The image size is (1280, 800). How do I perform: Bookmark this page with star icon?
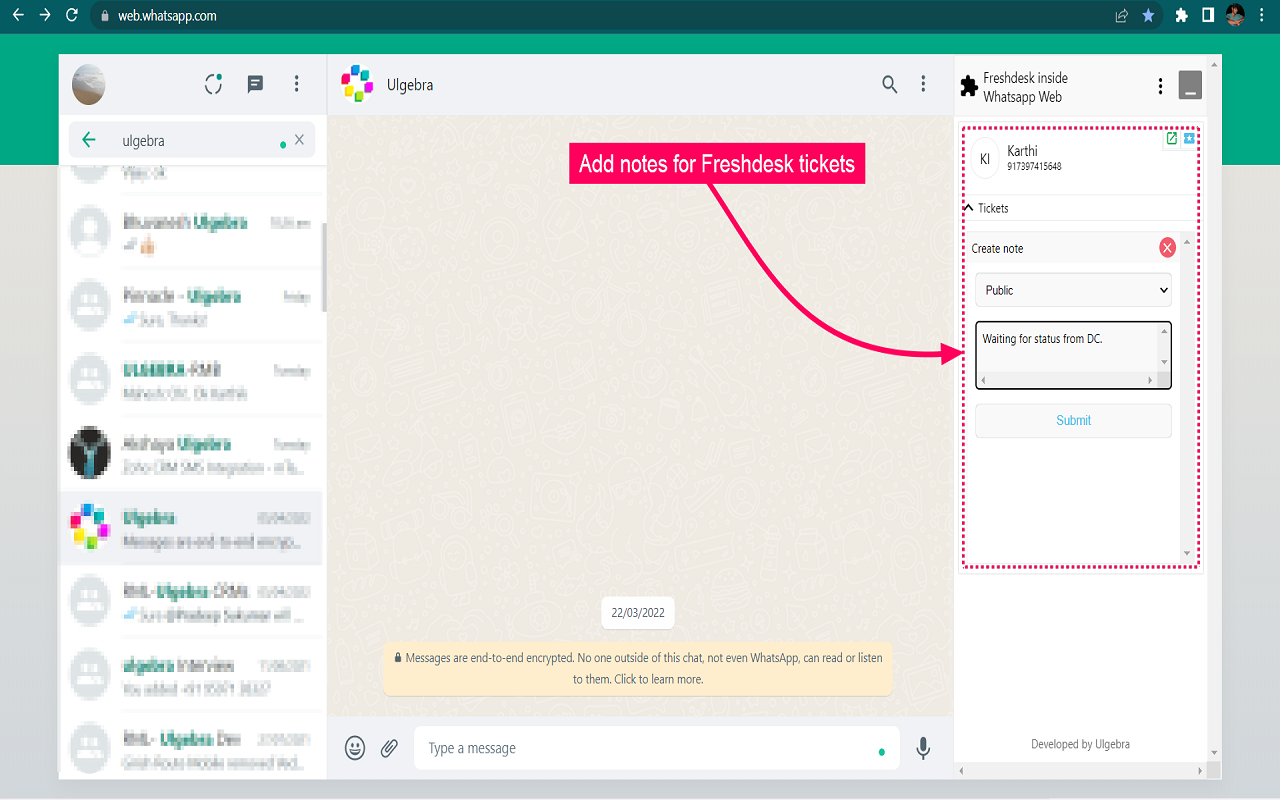1149,16
